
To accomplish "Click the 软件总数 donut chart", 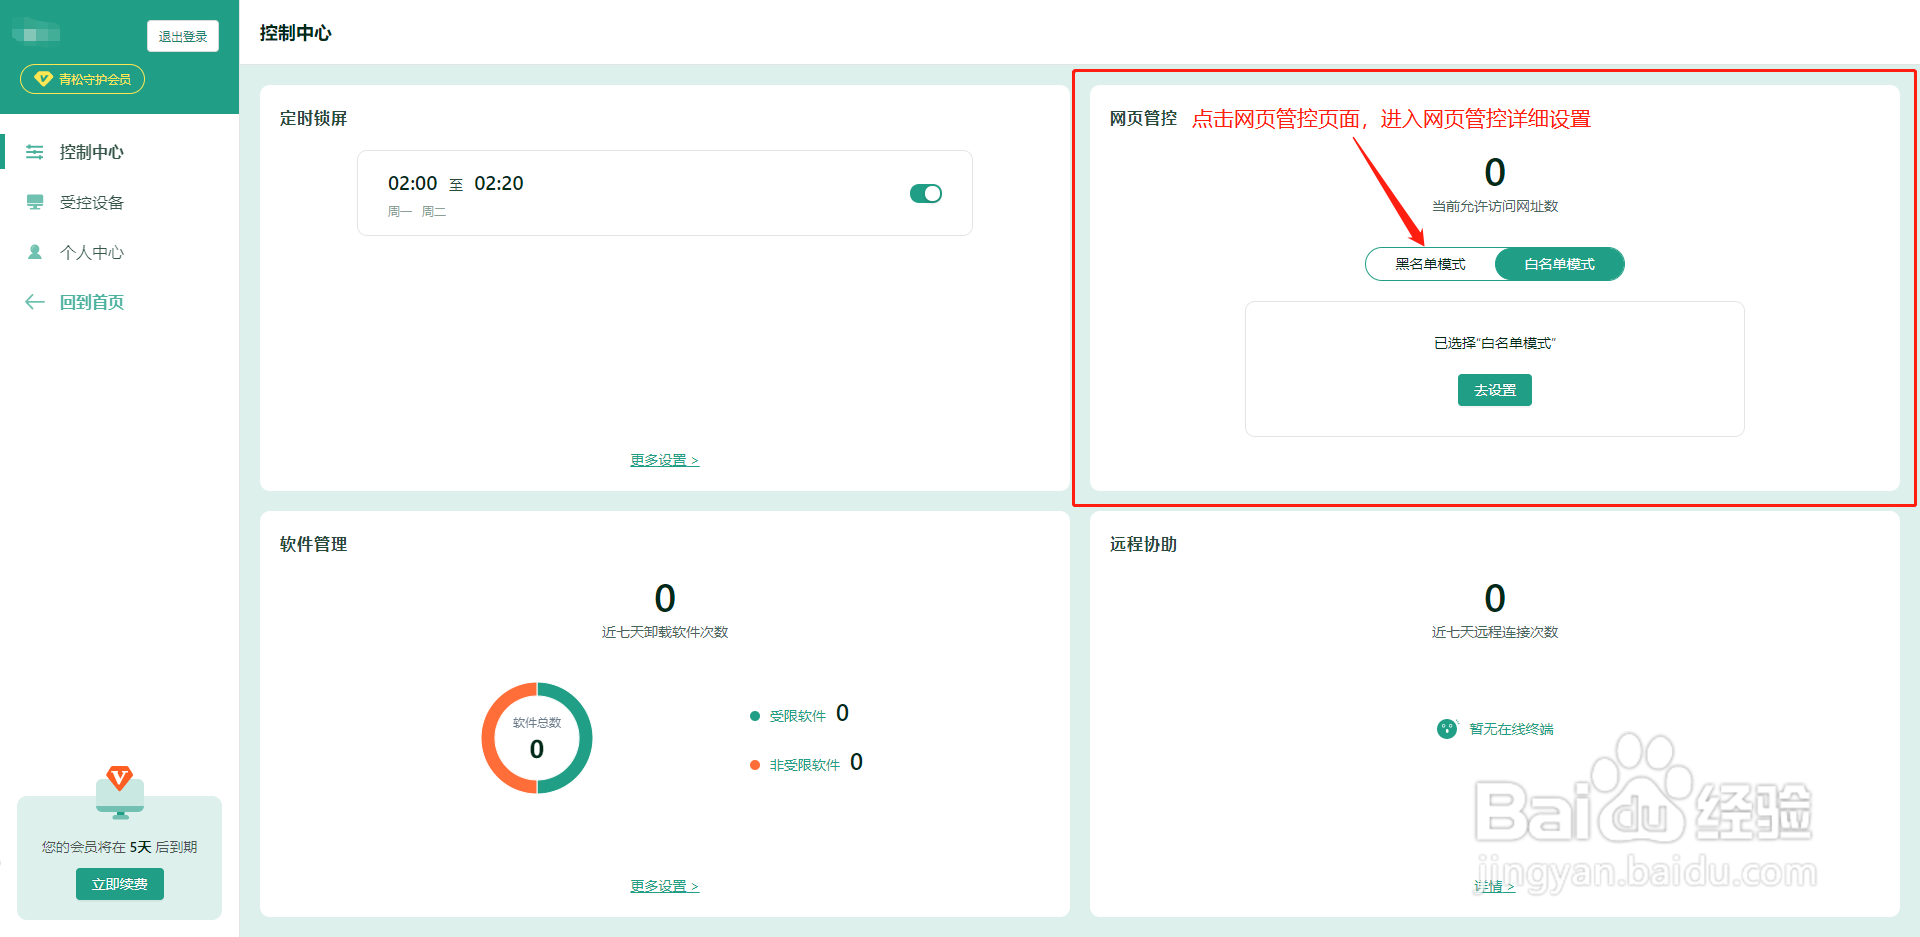I will [x=537, y=738].
